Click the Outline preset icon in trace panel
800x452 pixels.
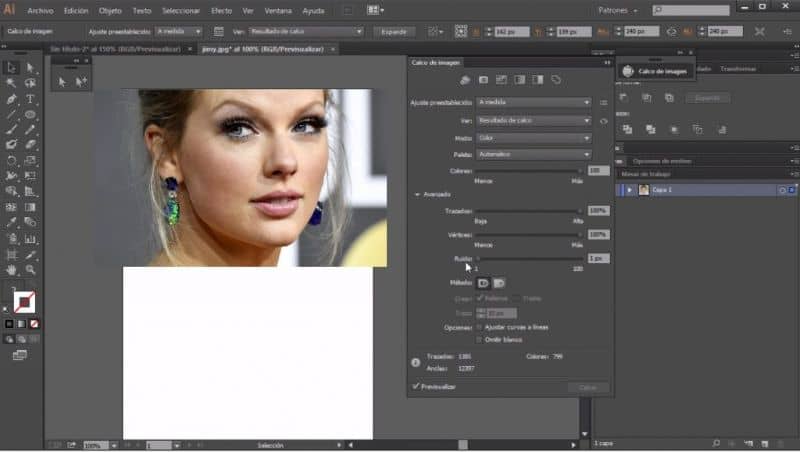pyautogui.click(x=556, y=79)
